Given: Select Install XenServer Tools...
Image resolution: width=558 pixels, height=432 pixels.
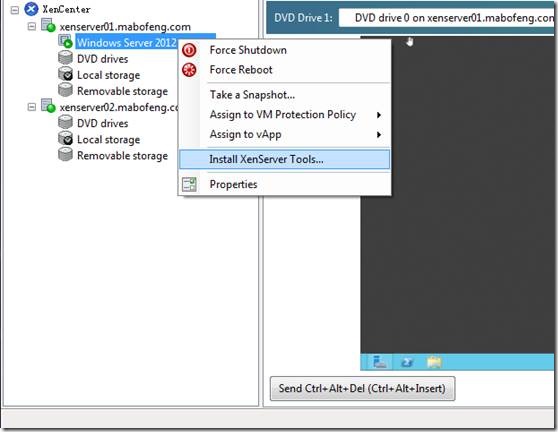Looking at the screenshot, I should (285, 159).
